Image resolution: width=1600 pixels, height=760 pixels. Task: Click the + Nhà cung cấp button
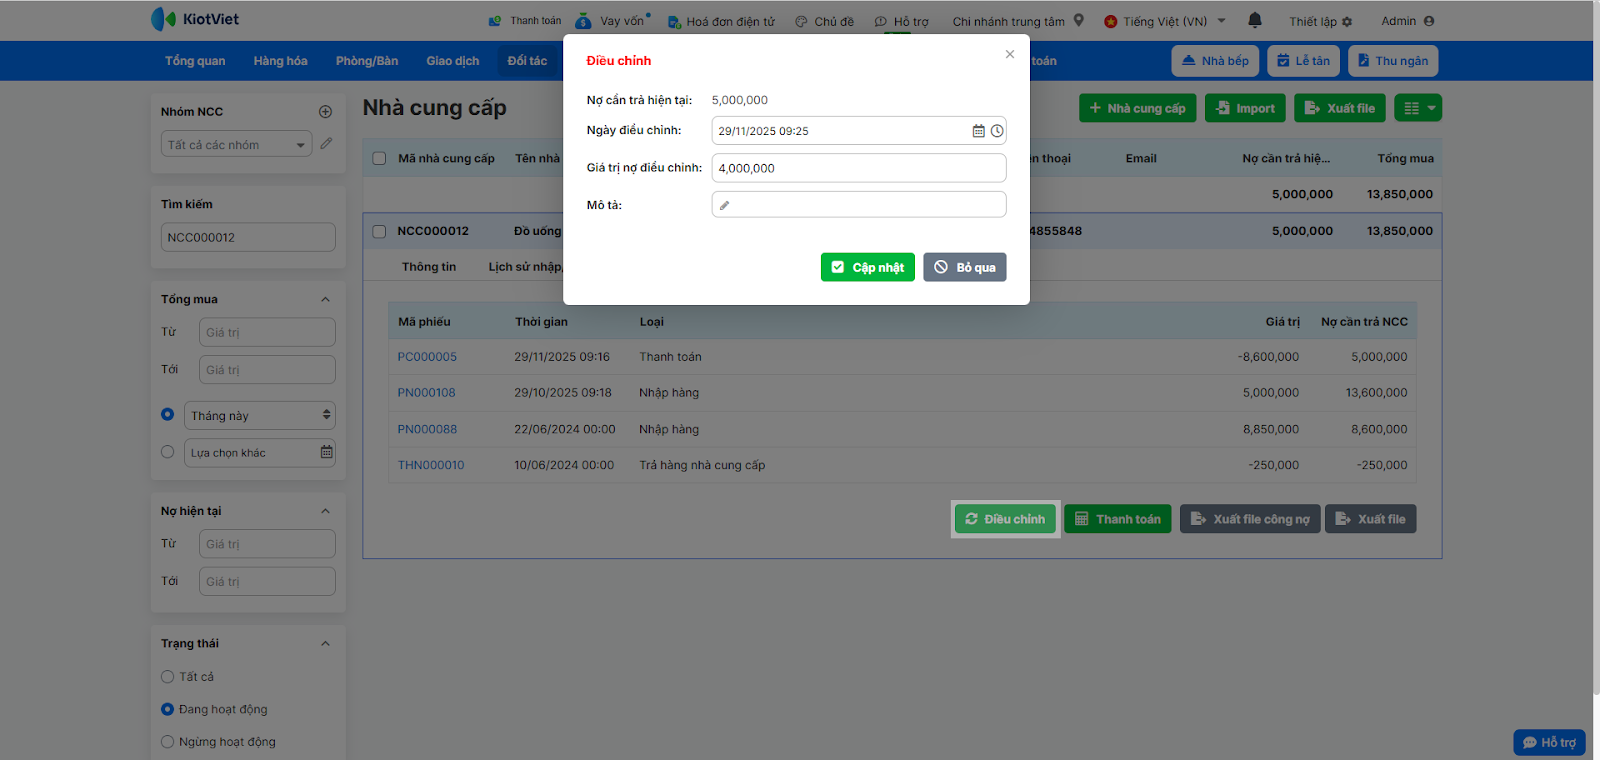(x=1137, y=108)
